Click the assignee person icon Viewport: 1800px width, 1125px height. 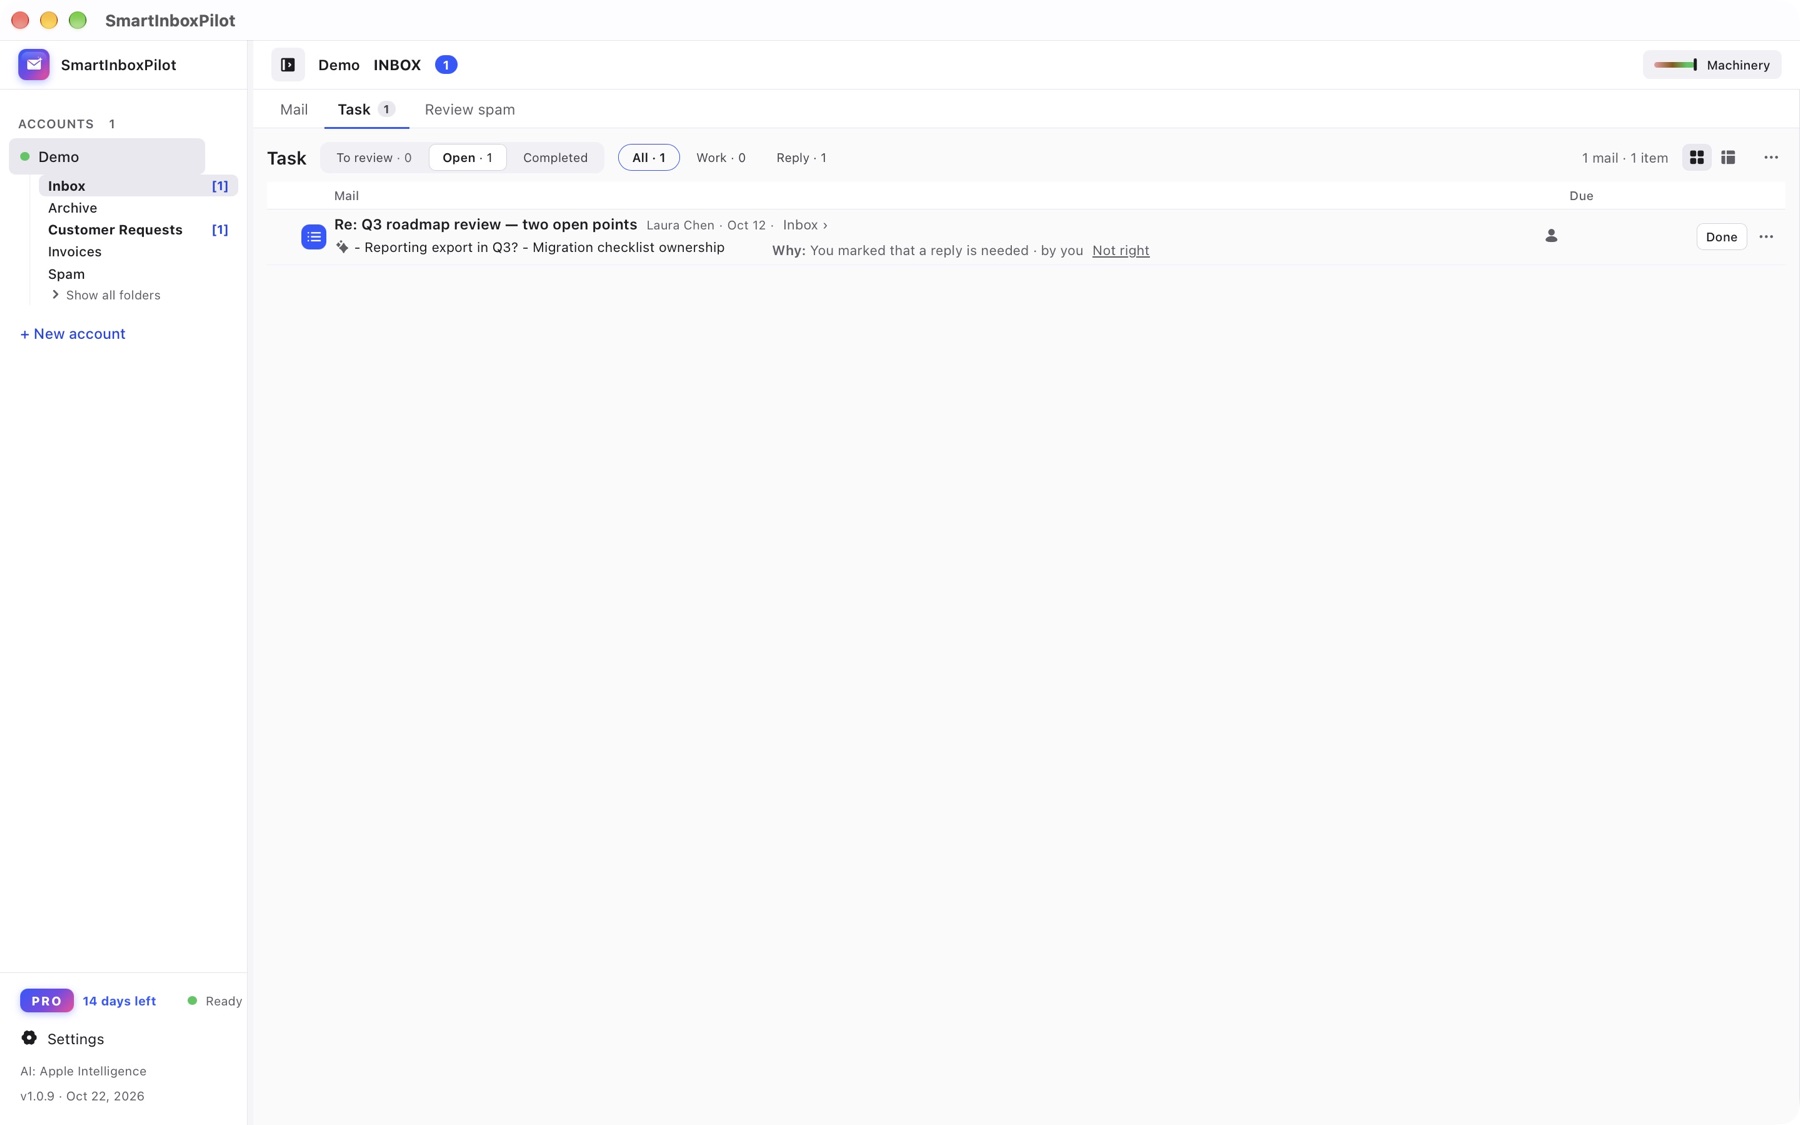[1551, 236]
